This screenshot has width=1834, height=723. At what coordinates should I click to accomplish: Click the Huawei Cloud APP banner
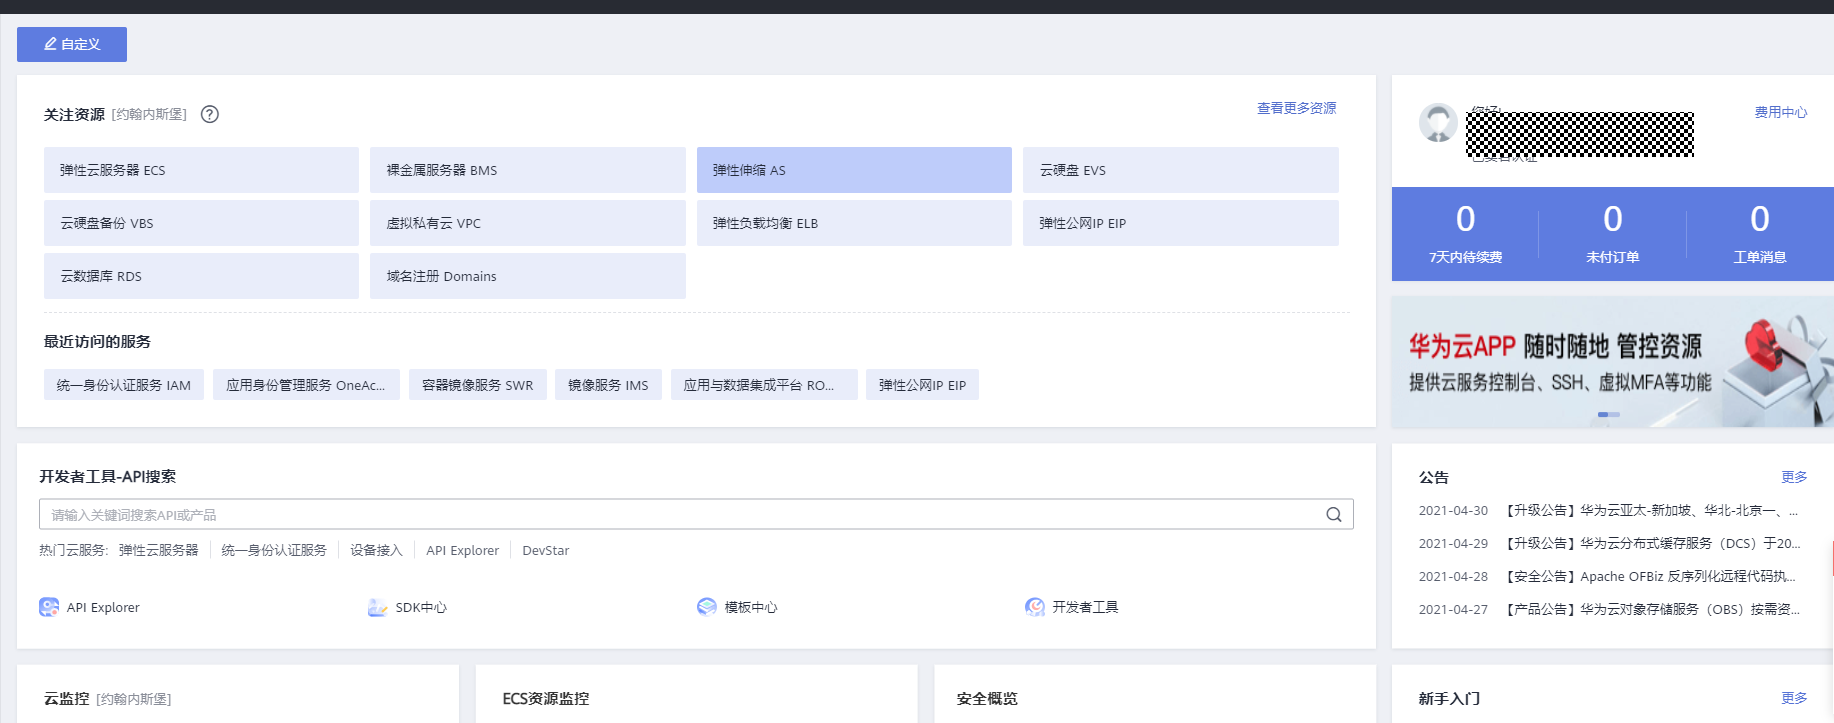coord(1612,362)
